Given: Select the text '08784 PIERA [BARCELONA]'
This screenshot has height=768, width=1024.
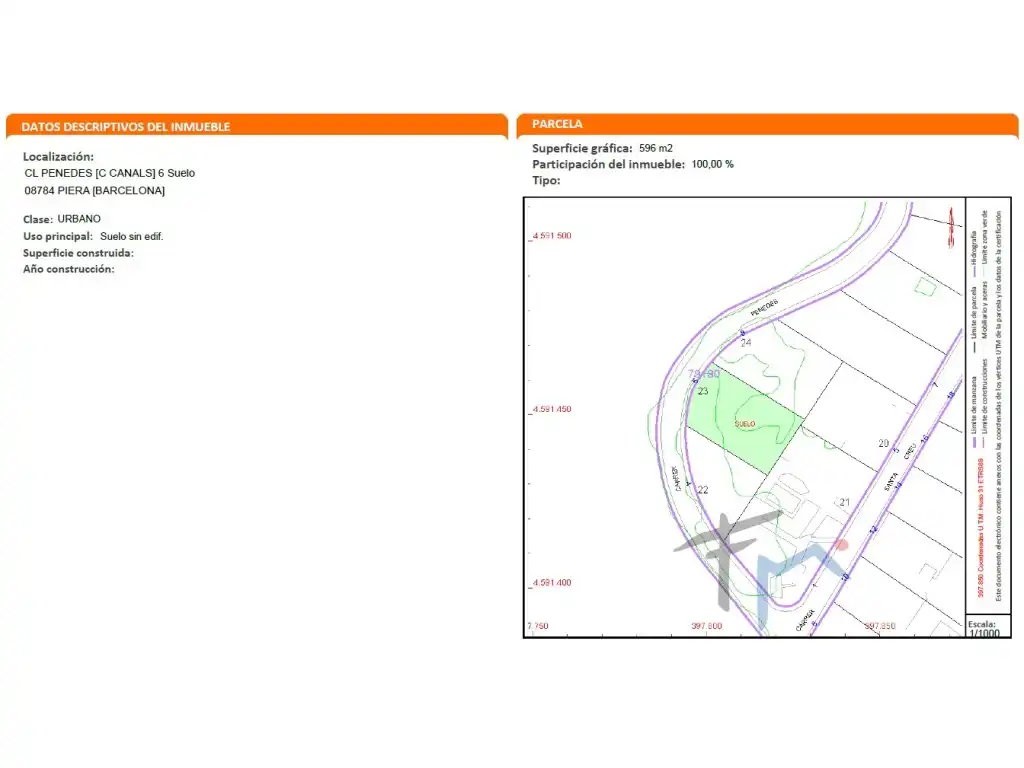Looking at the screenshot, I should [95, 191].
